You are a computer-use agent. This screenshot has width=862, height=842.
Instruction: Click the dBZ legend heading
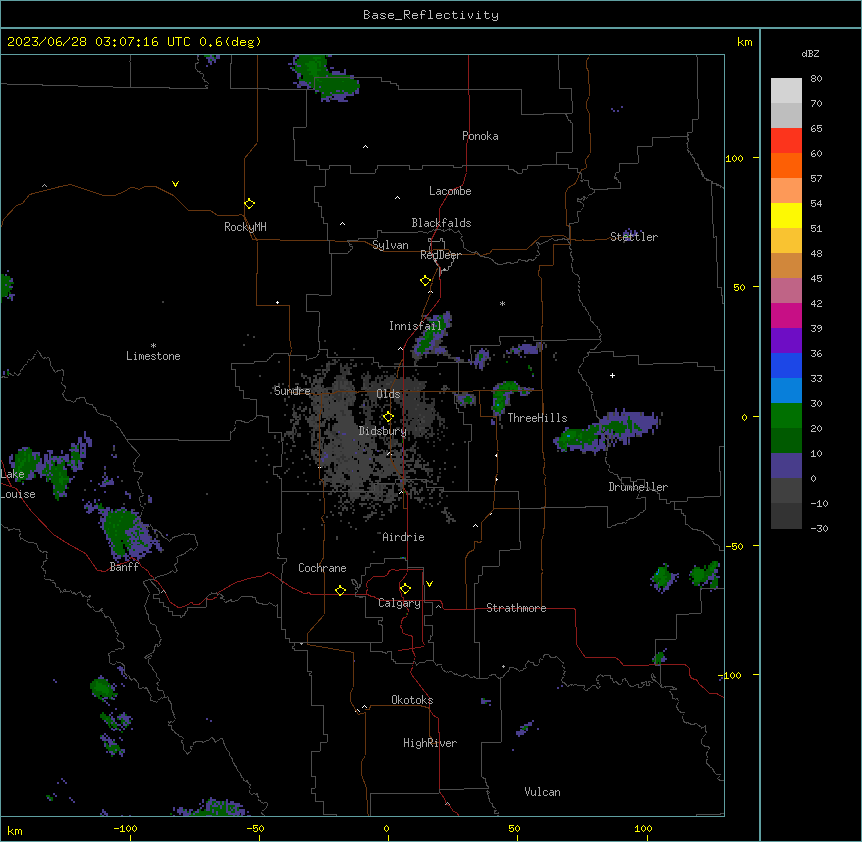(810, 54)
